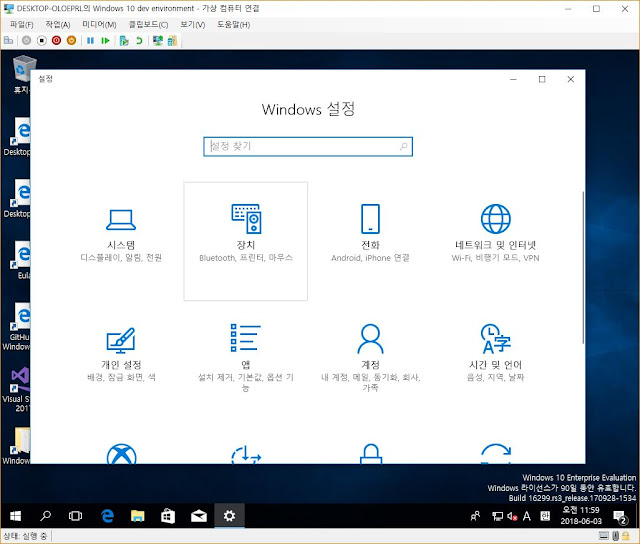Open the 개인 설정 personalization tile
640x544 pixels.
click(x=121, y=361)
